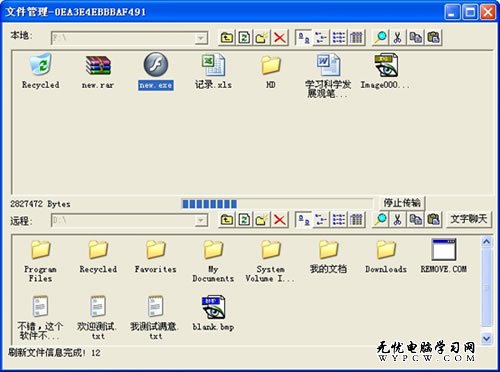Create new folder in remote pane

(262, 220)
